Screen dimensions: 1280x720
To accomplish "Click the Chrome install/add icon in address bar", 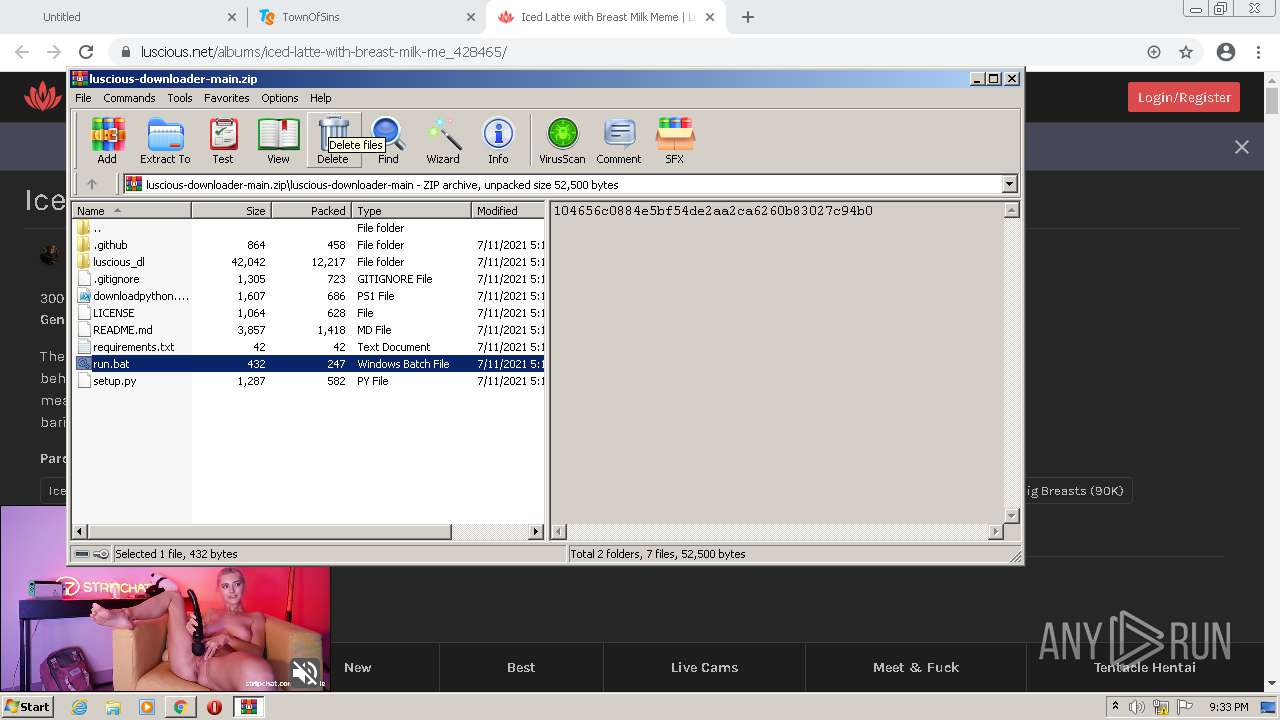I will pyautogui.click(x=1154, y=52).
